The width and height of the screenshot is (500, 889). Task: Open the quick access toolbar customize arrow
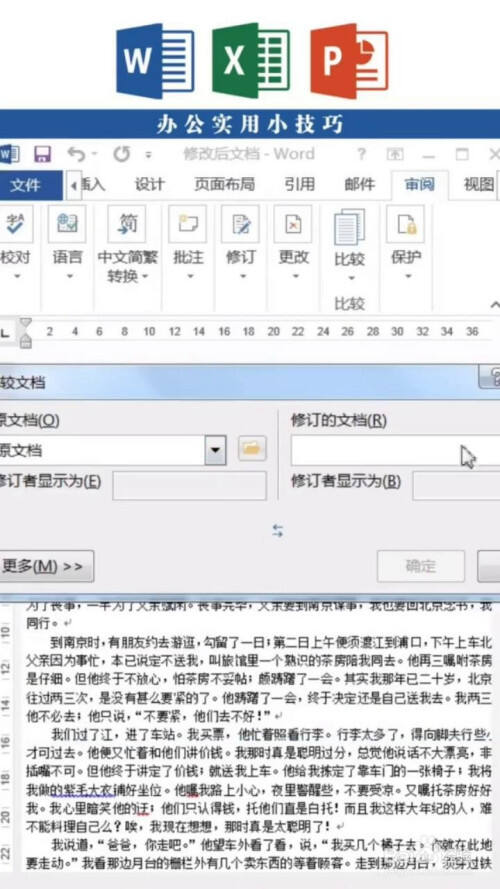pos(149,155)
